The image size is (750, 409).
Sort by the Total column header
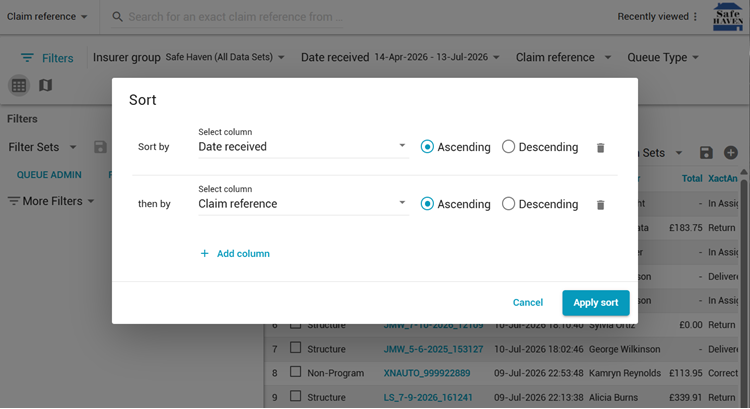click(x=692, y=178)
